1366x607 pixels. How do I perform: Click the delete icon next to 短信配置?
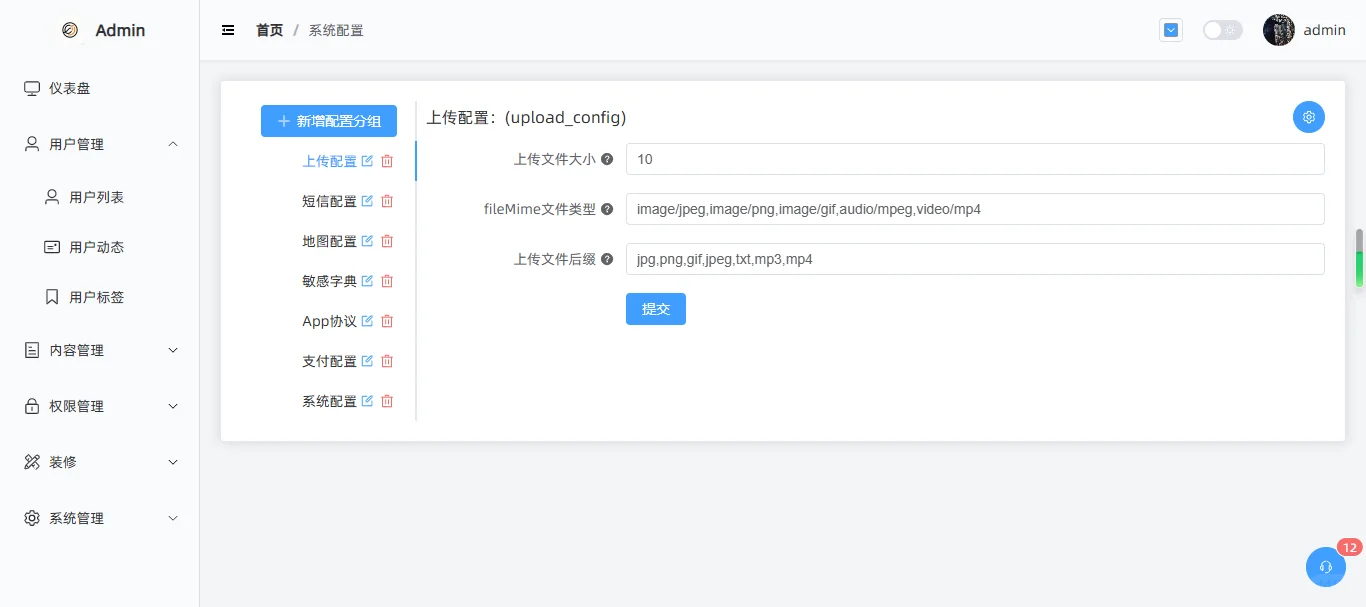pos(387,200)
